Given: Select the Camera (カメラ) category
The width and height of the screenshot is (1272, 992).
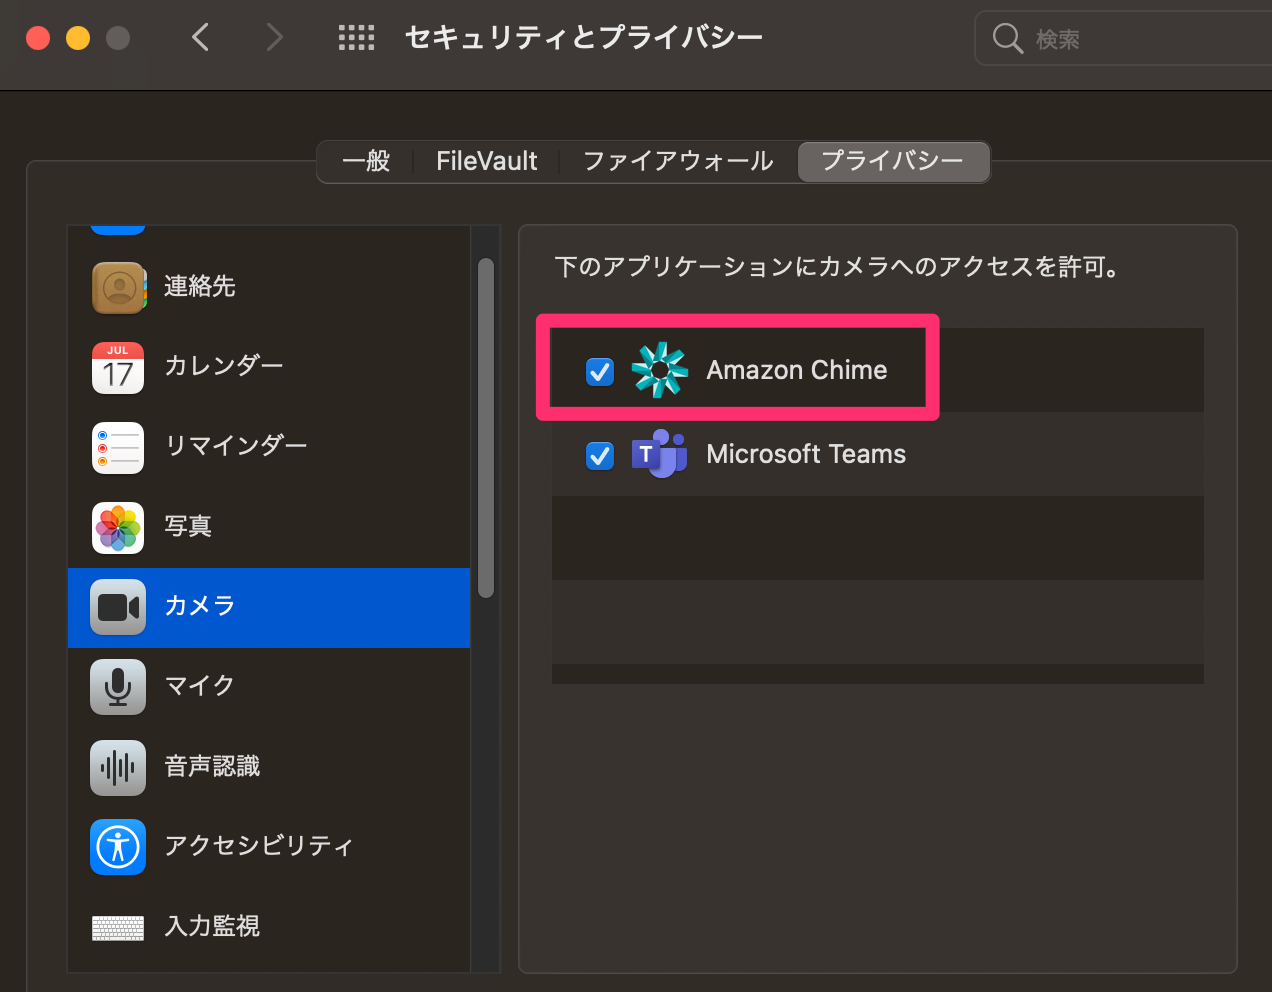Looking at the screenshot, I should click(269, 607).
